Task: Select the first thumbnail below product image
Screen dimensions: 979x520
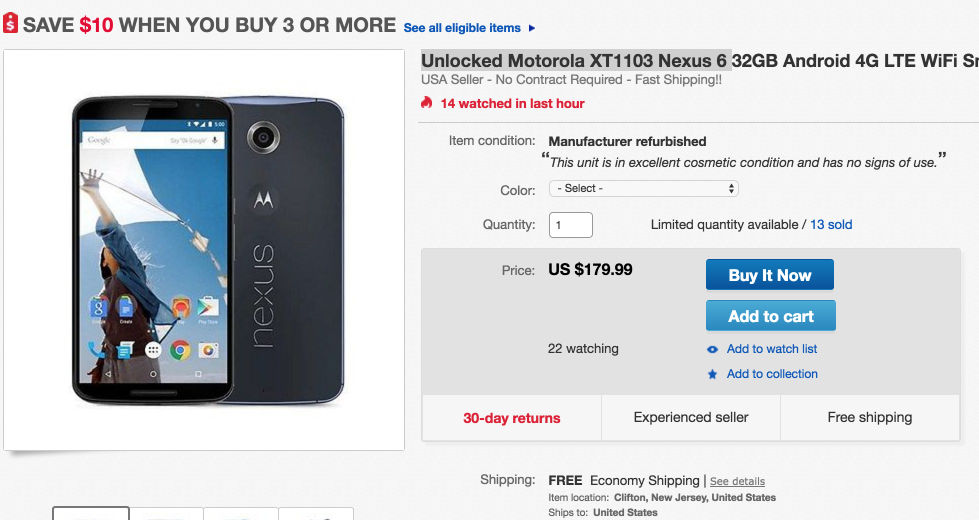Action: (91, 513)
